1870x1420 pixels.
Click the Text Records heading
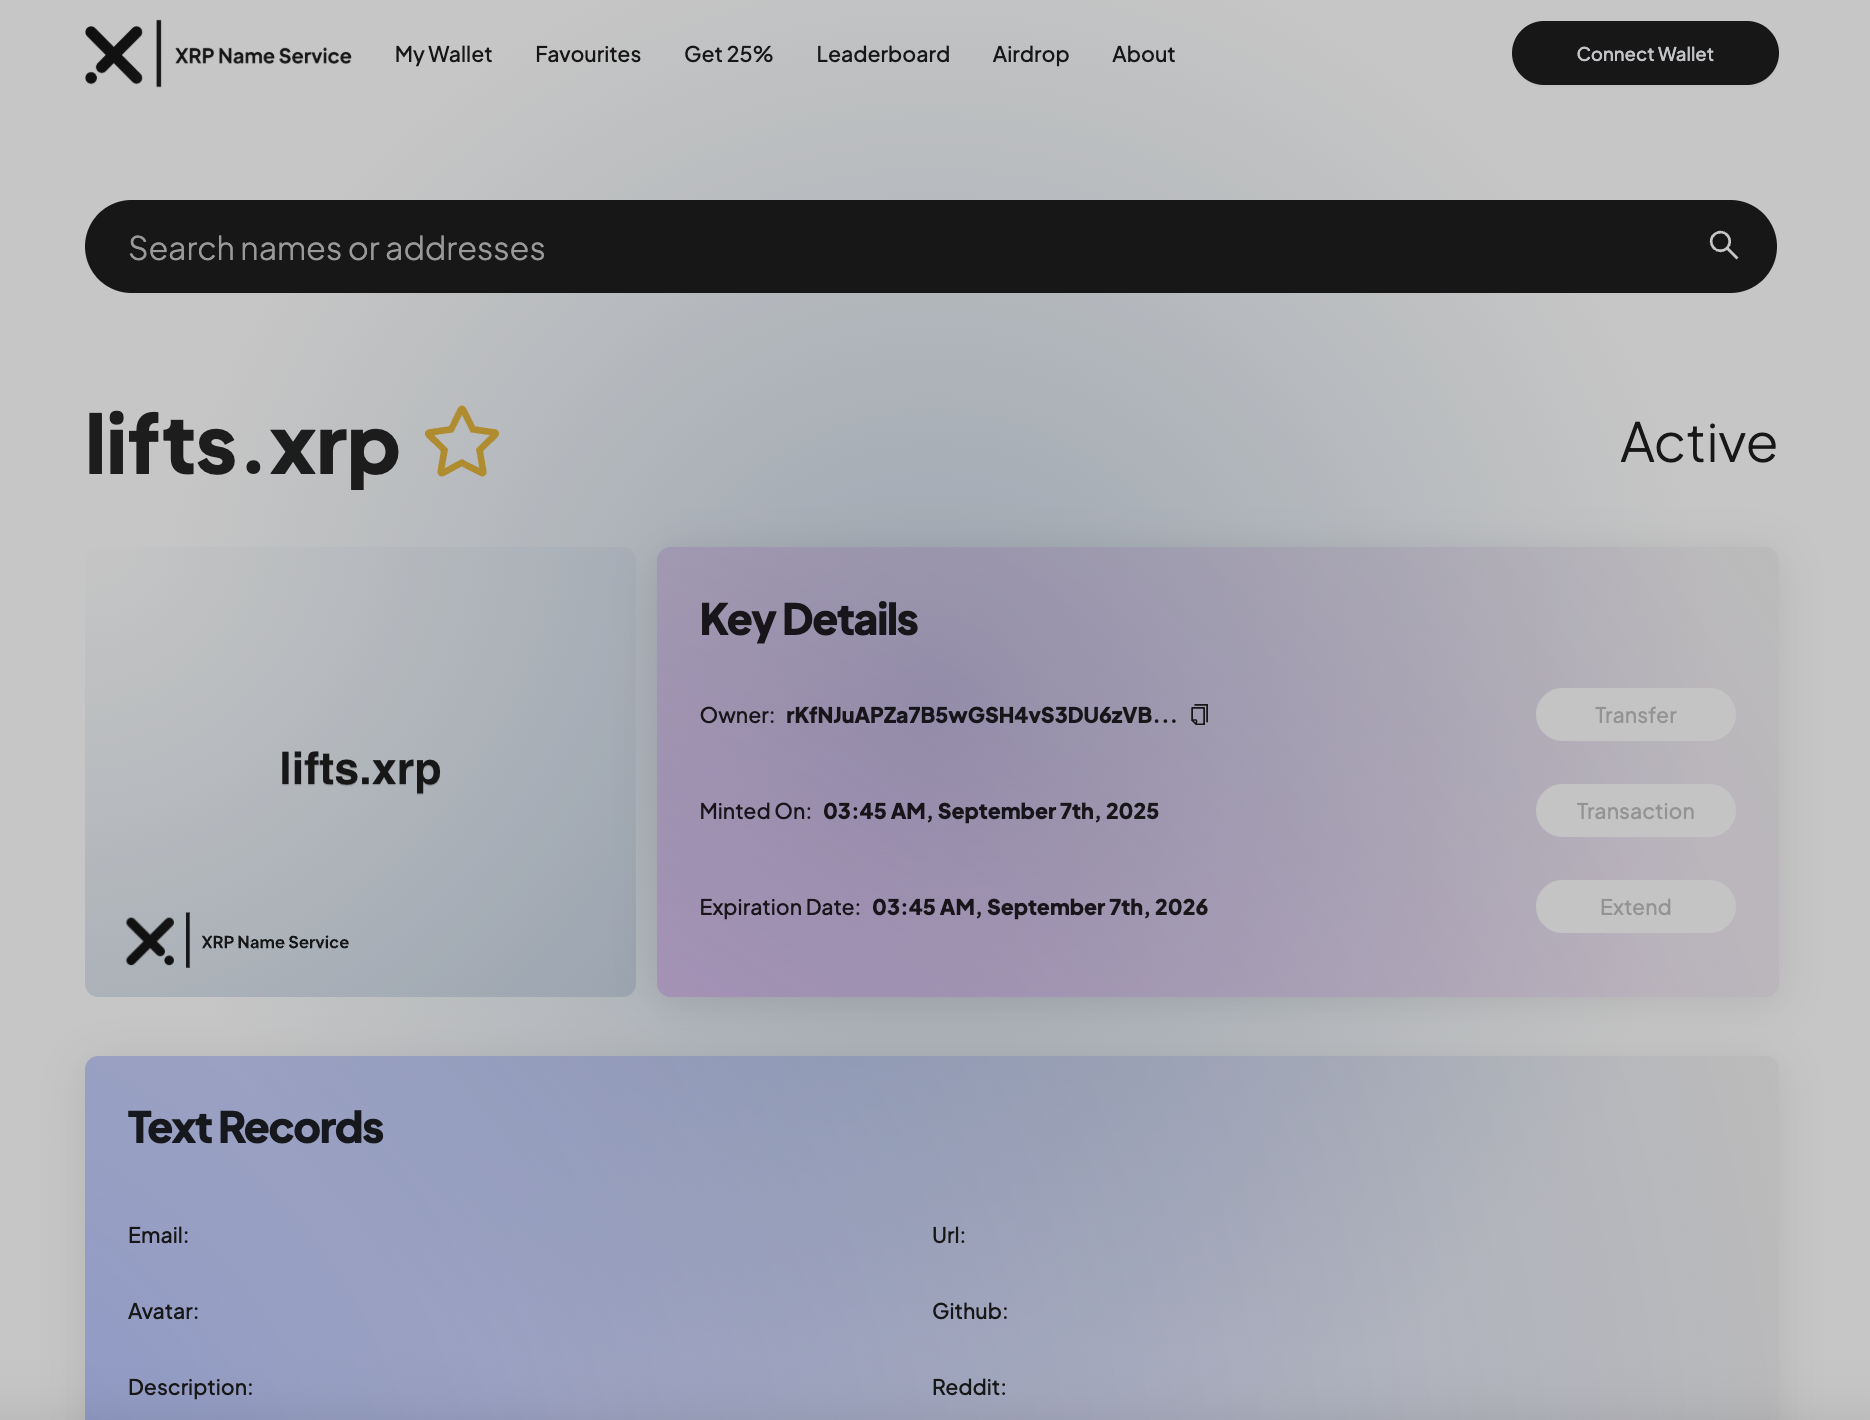point(255,1127)
